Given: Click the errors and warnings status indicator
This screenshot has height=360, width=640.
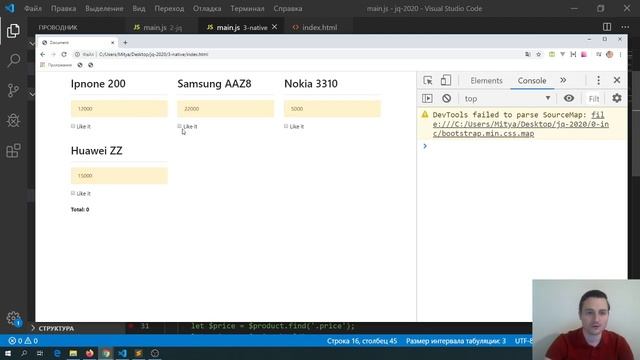Looking at the screenshot, I should point(23,341).
